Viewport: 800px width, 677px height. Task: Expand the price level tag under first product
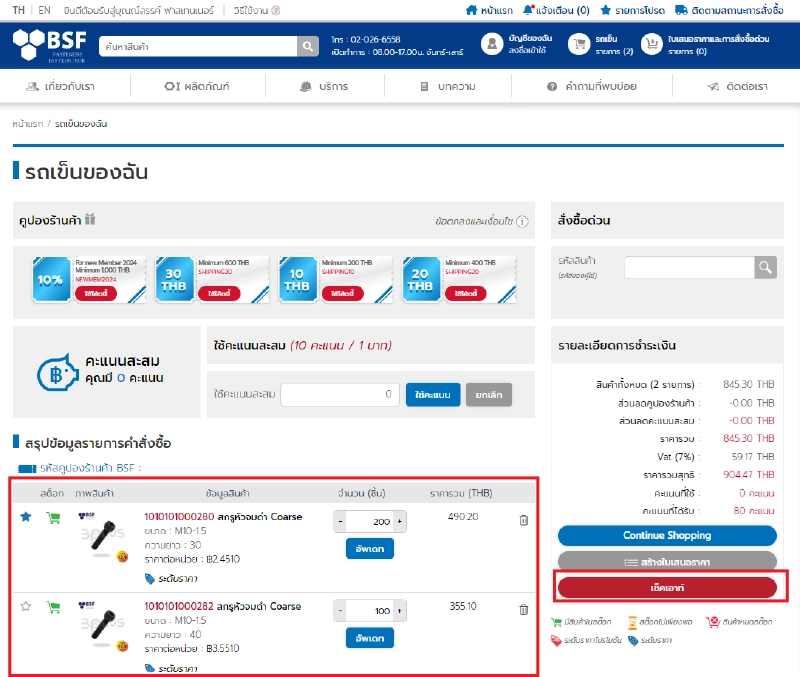171,579
